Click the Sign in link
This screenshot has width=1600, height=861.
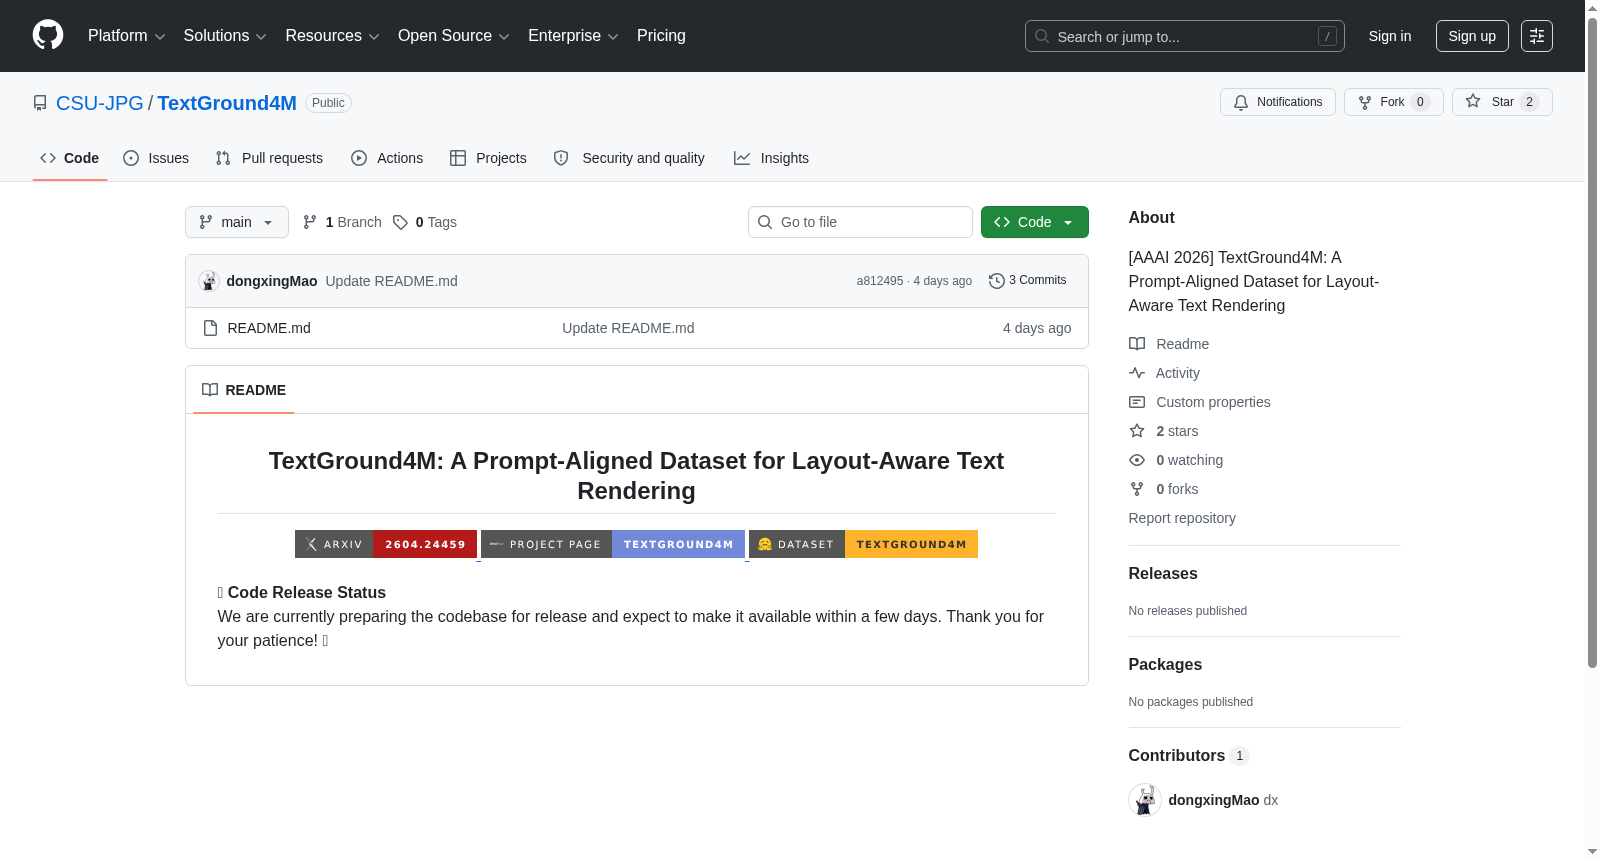[x=1390, y=36]
